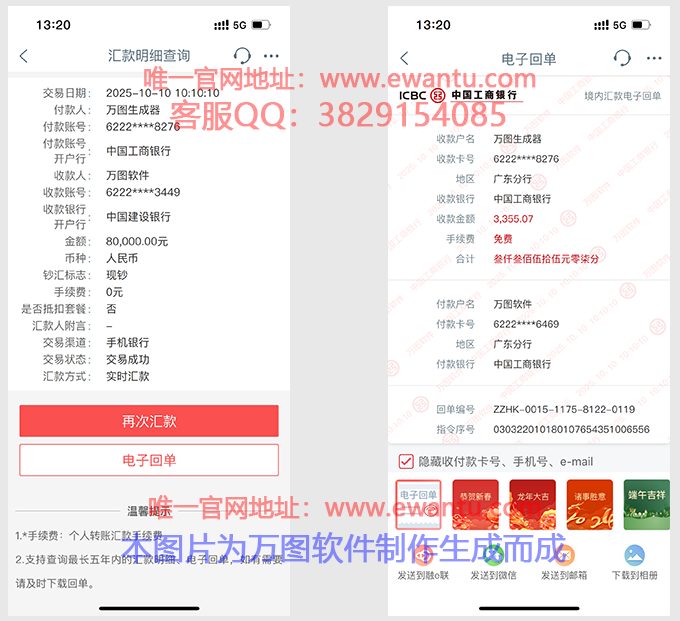Click the 收款金额 3,355.07 value
This screenshot has height=621, width=680.
click(x=513, y=219)
